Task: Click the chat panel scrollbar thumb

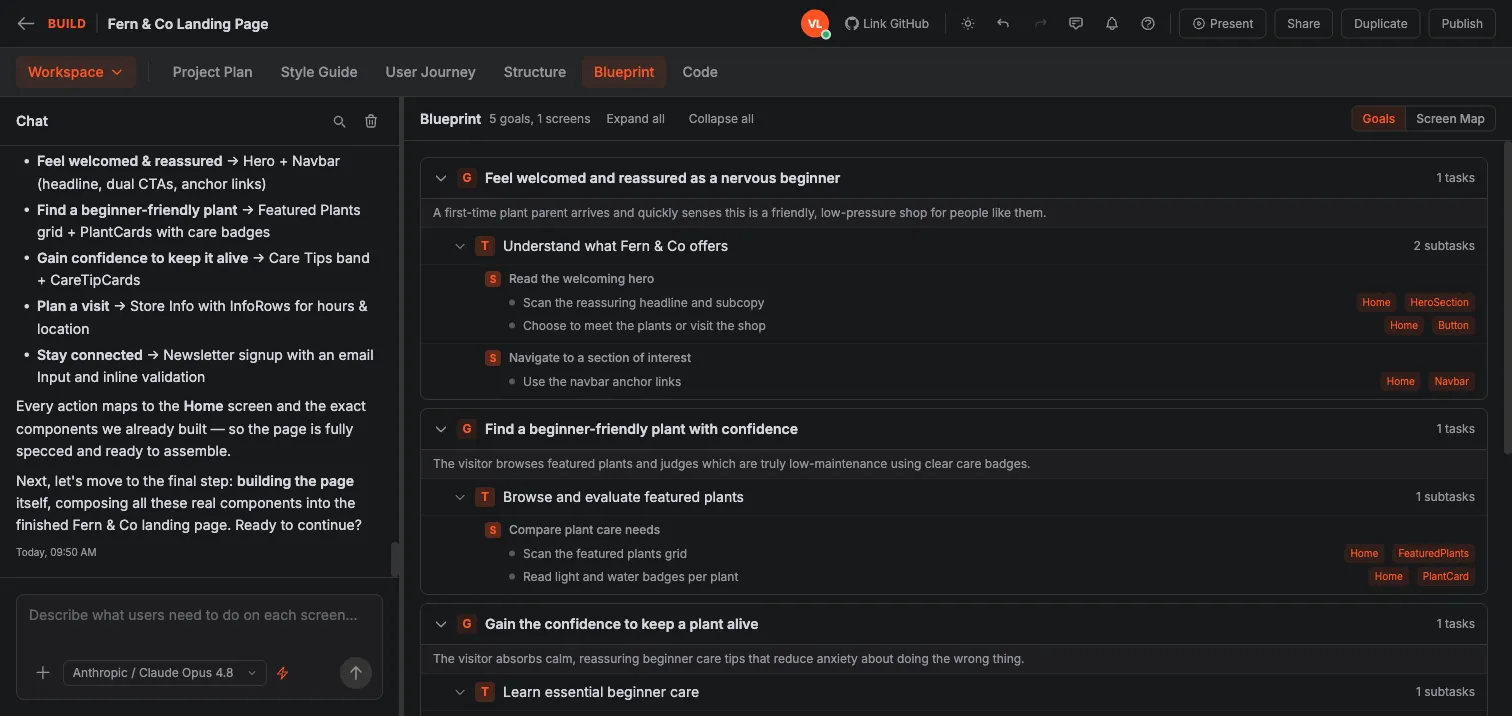Action: [395, 559]
